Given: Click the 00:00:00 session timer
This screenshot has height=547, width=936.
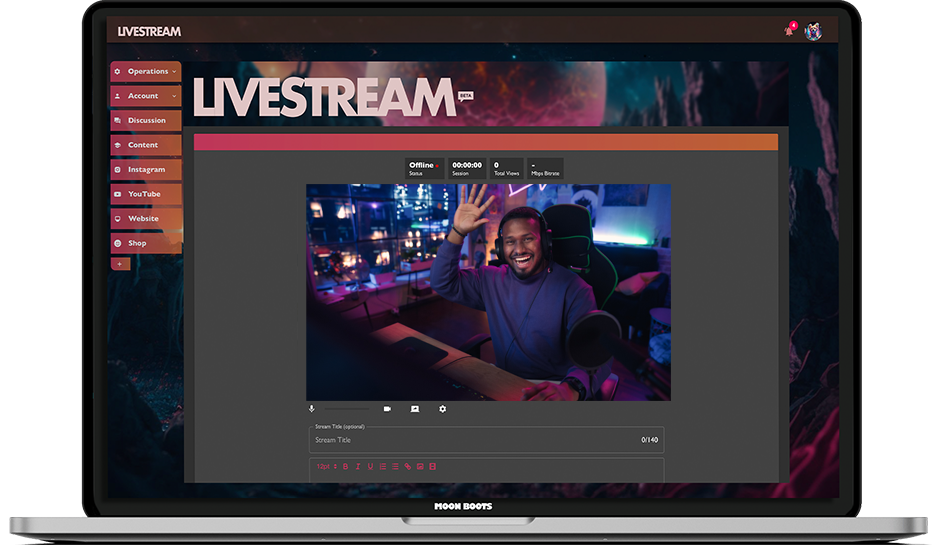Looking at the screenshot, I should click(x=467, y=168).
